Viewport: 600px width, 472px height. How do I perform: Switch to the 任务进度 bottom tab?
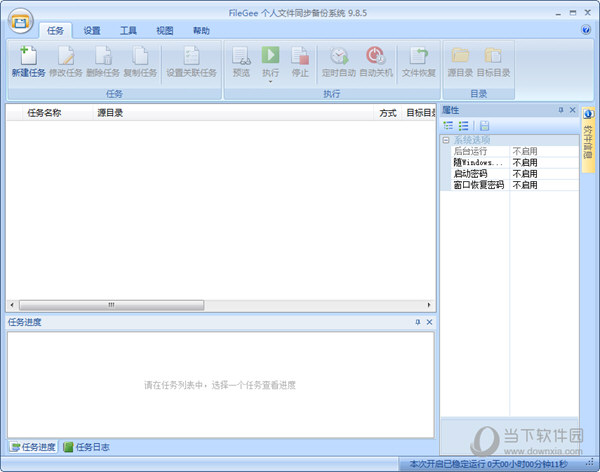[x=33, y=447]
